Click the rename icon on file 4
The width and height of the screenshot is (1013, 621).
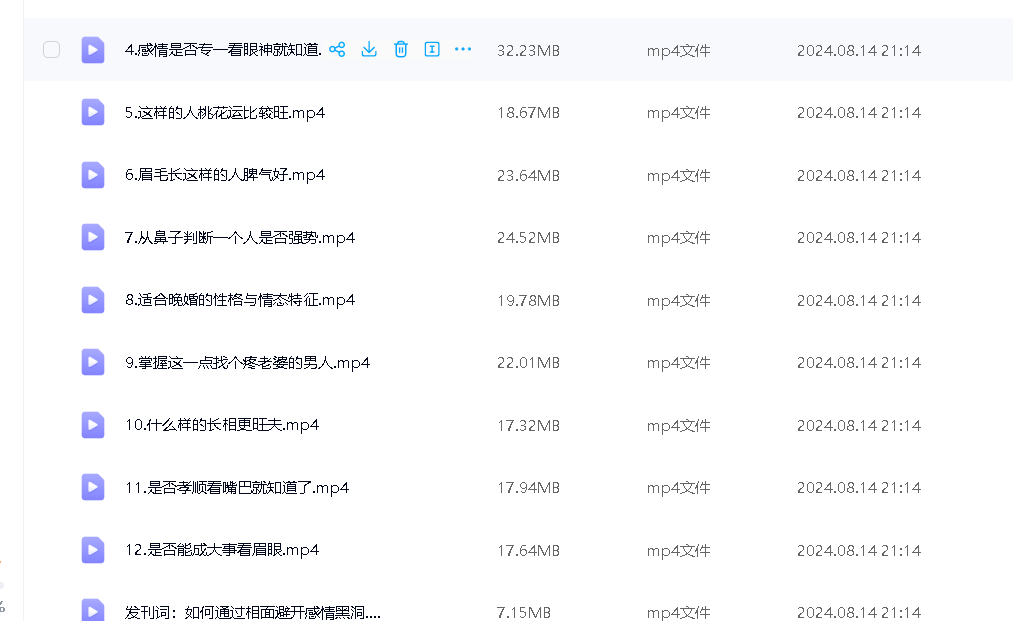coord(432,49)
